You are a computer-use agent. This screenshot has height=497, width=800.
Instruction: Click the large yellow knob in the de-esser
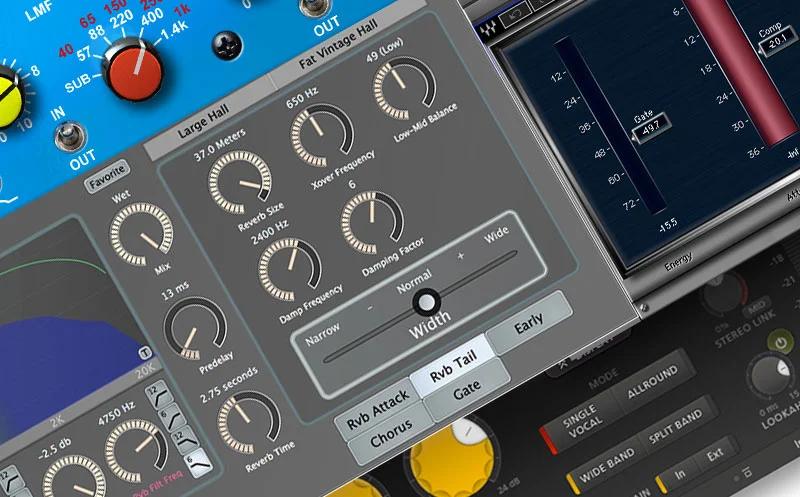click(x=452, y=458)
